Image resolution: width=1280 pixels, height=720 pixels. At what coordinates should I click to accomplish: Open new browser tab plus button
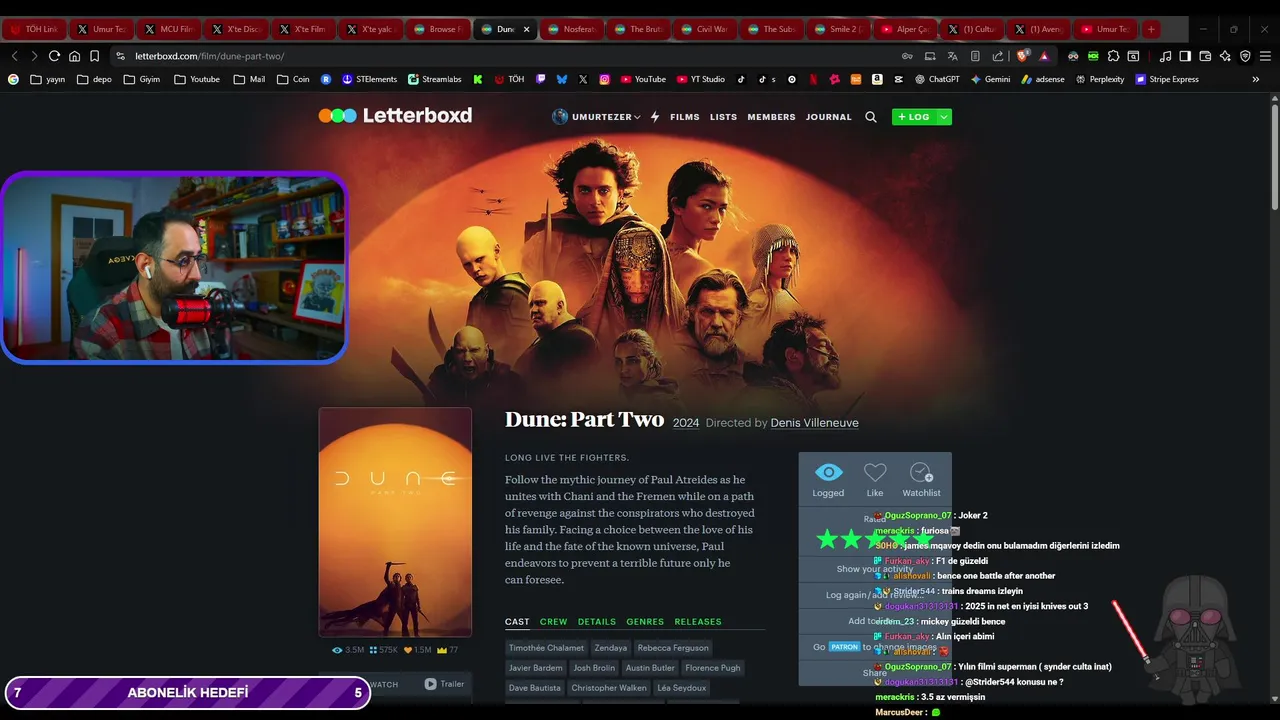(1151, 29)
